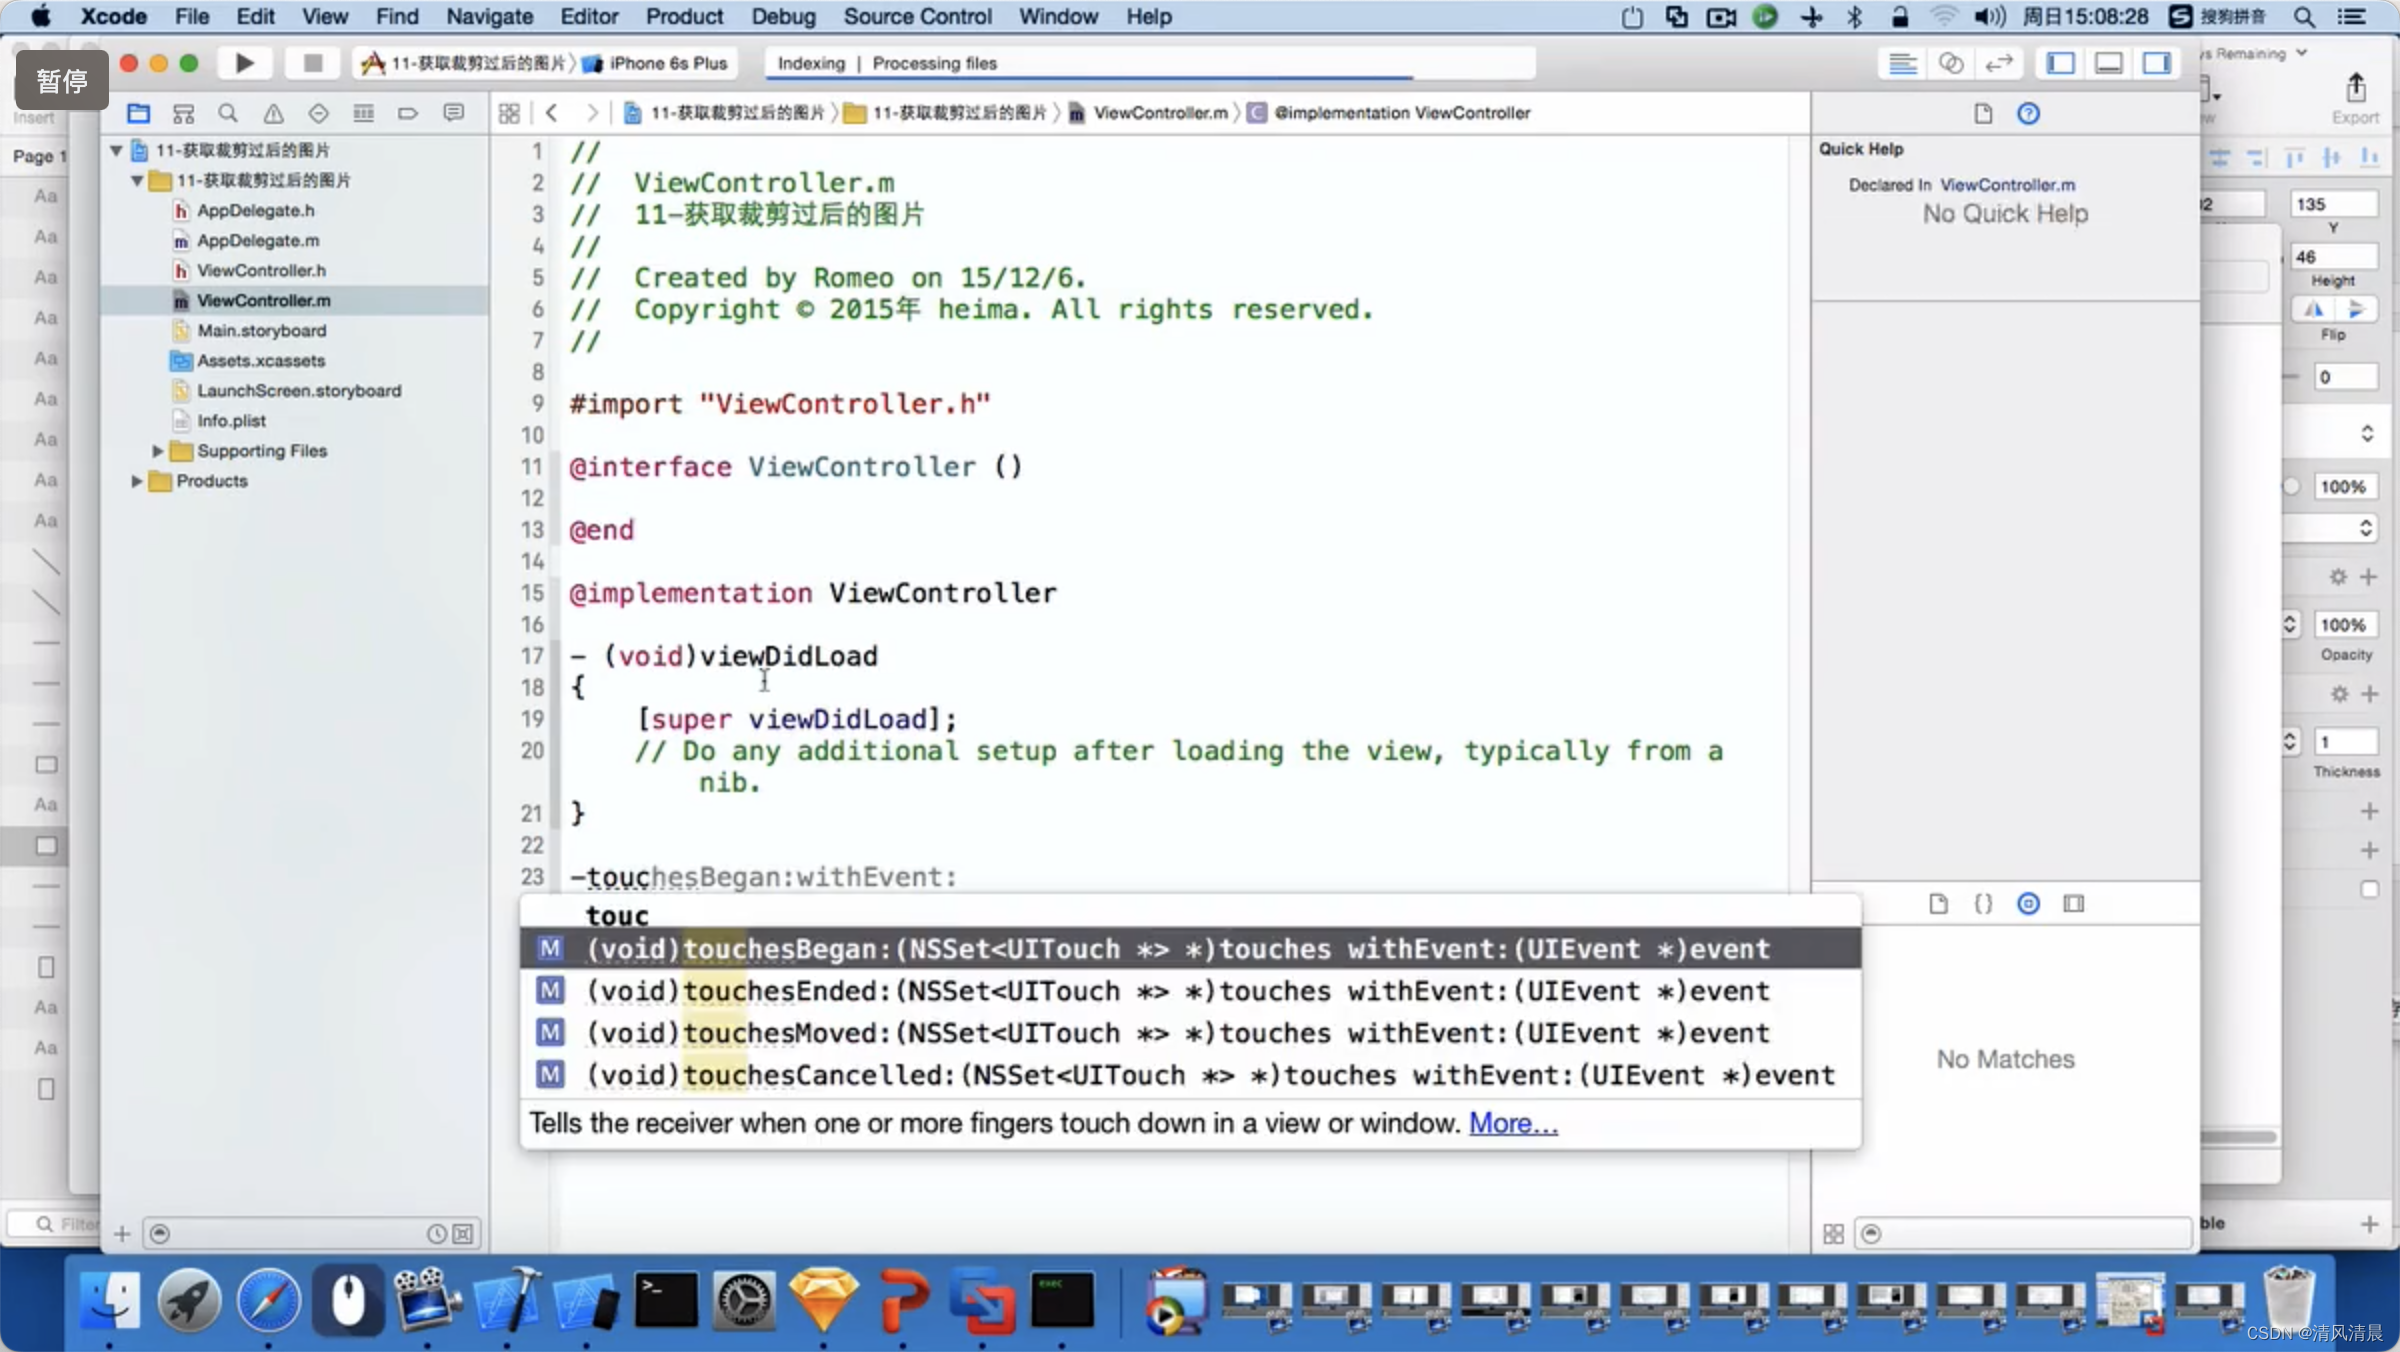Open Assets.xcassets in navigator
Image resolution: width=2400 pixels, height=1352 pixels.
click(260, 360)
